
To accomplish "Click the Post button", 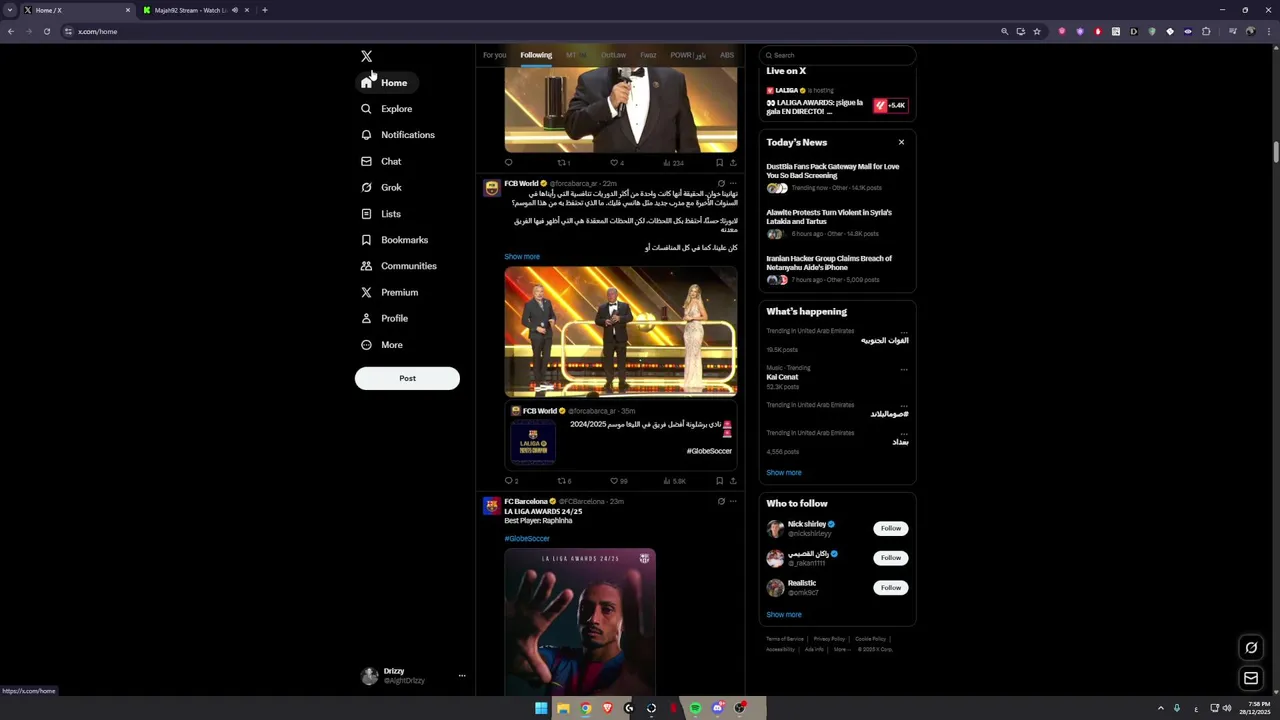I will click(x=407, y=378).
